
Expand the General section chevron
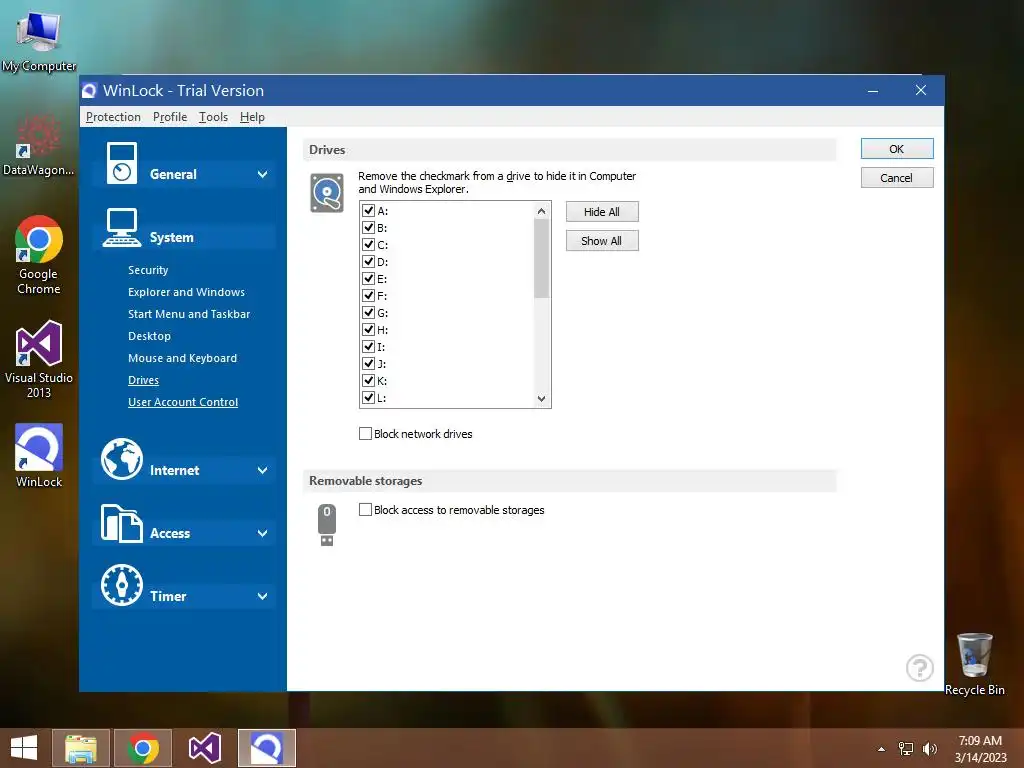coord(263,174)
